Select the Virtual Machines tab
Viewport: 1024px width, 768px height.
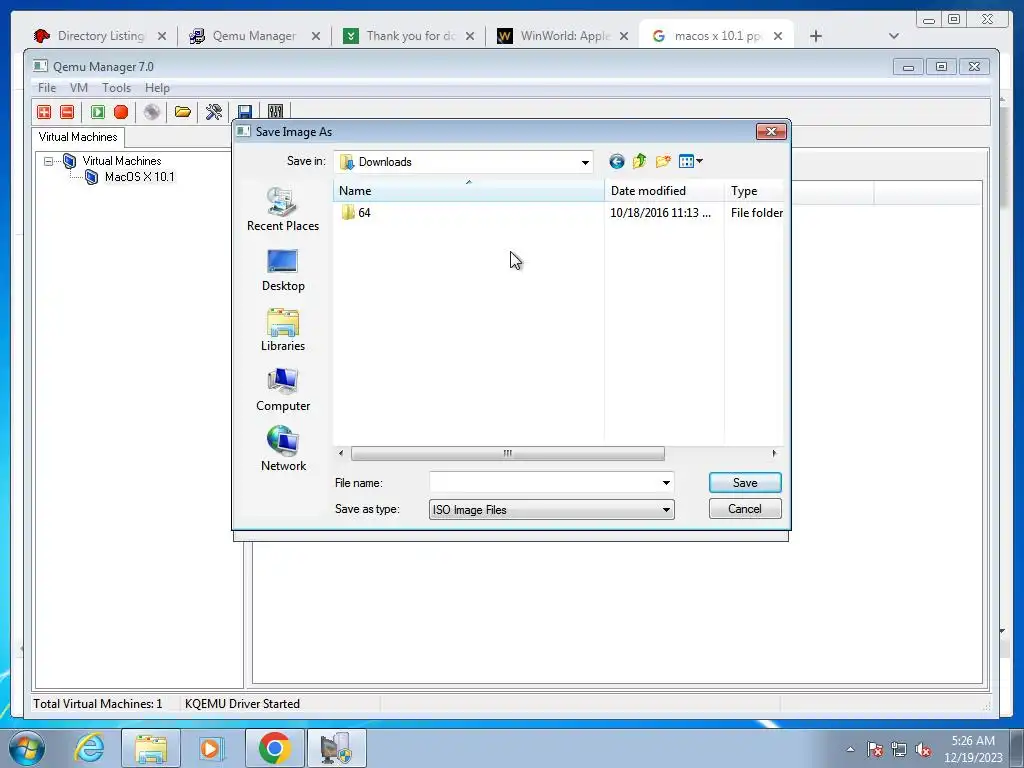tap(78, 137)
